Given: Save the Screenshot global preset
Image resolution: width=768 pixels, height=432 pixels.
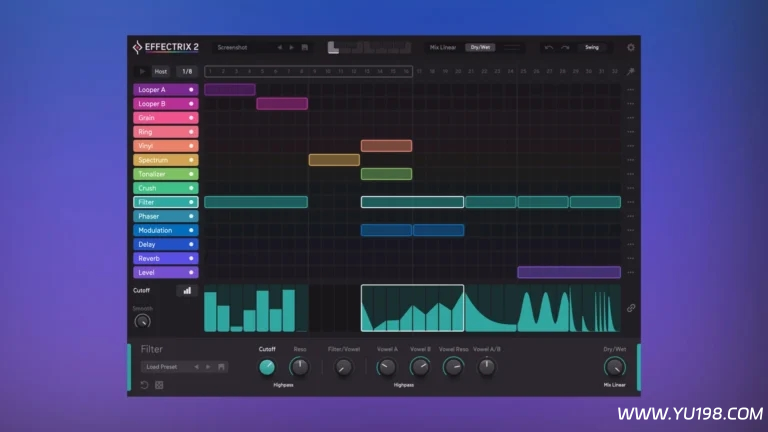Looking at the screenshot, I should click(305, 48).
